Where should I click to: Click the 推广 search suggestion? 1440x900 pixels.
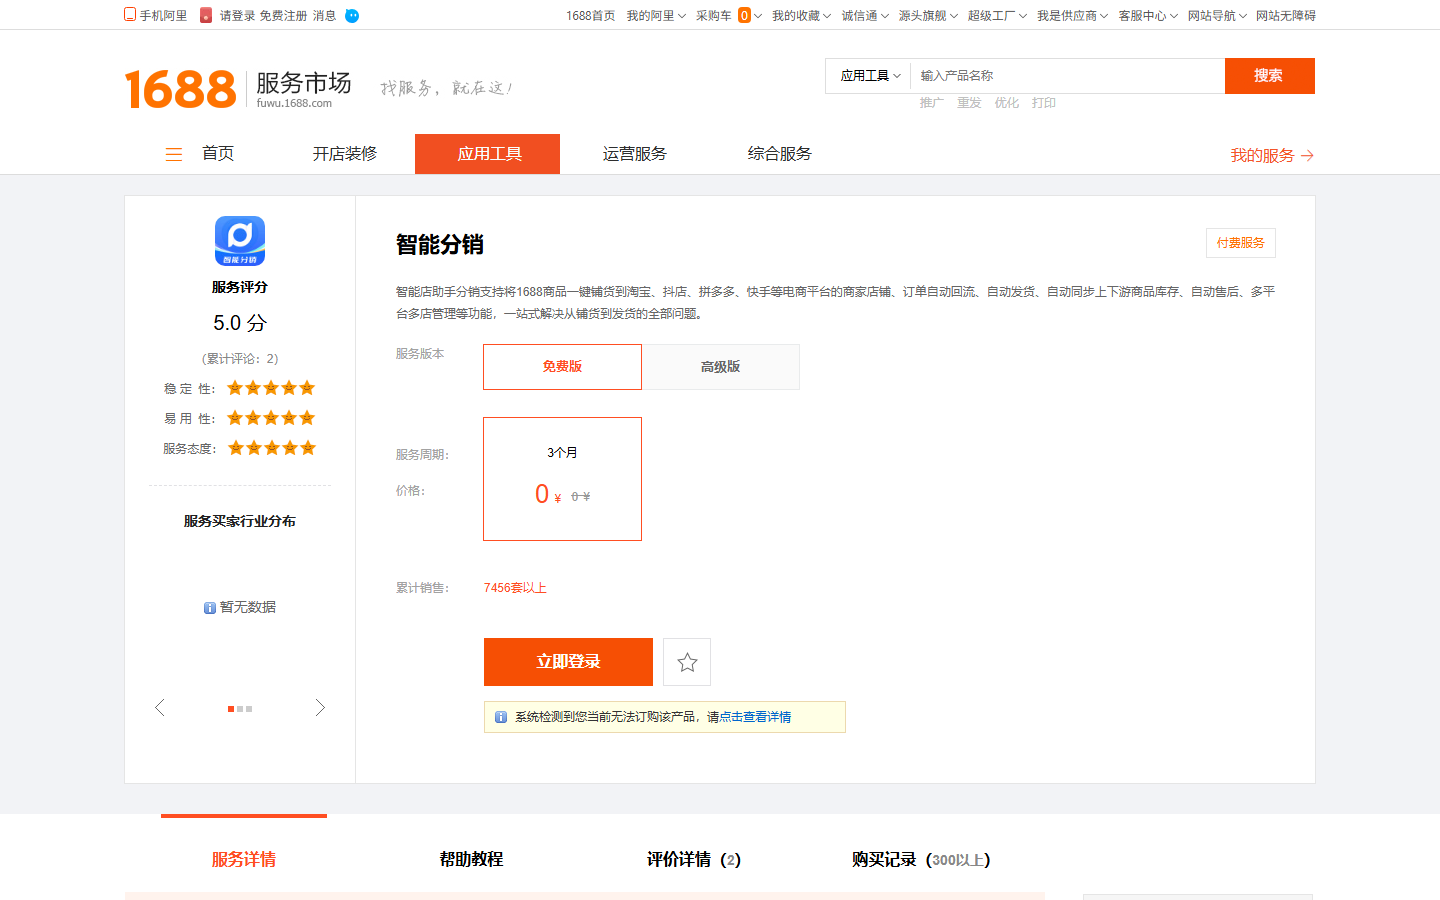pyautogui.click(x=931, y=103)
